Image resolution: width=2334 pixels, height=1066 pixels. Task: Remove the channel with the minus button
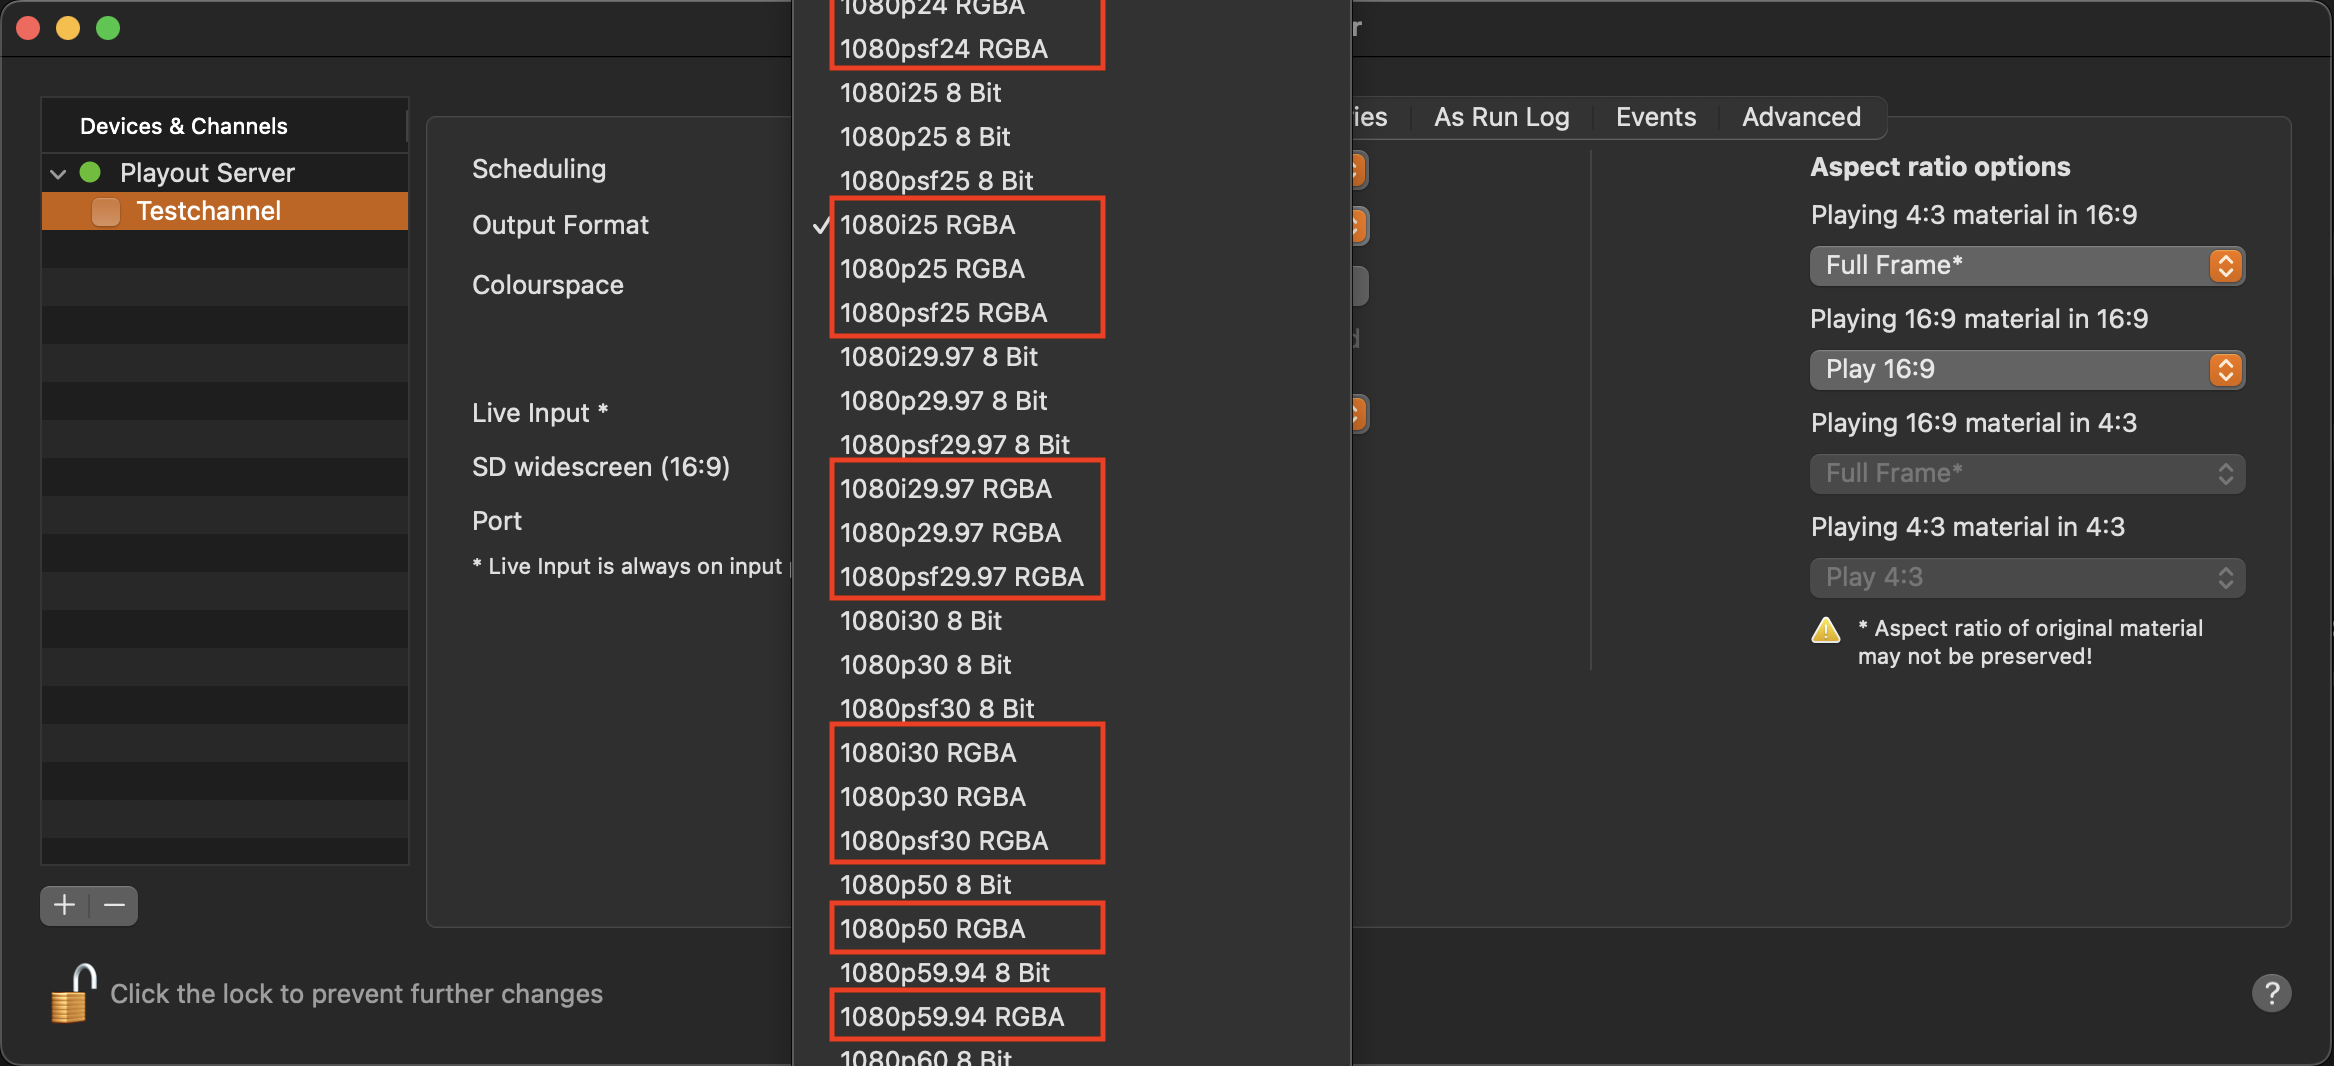(x=114, y=905)
